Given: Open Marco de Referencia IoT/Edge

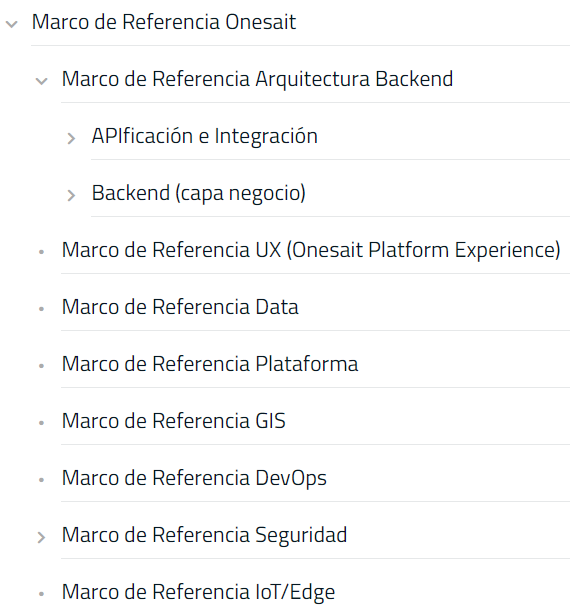Looking at the screenshot, I should 198,592.
